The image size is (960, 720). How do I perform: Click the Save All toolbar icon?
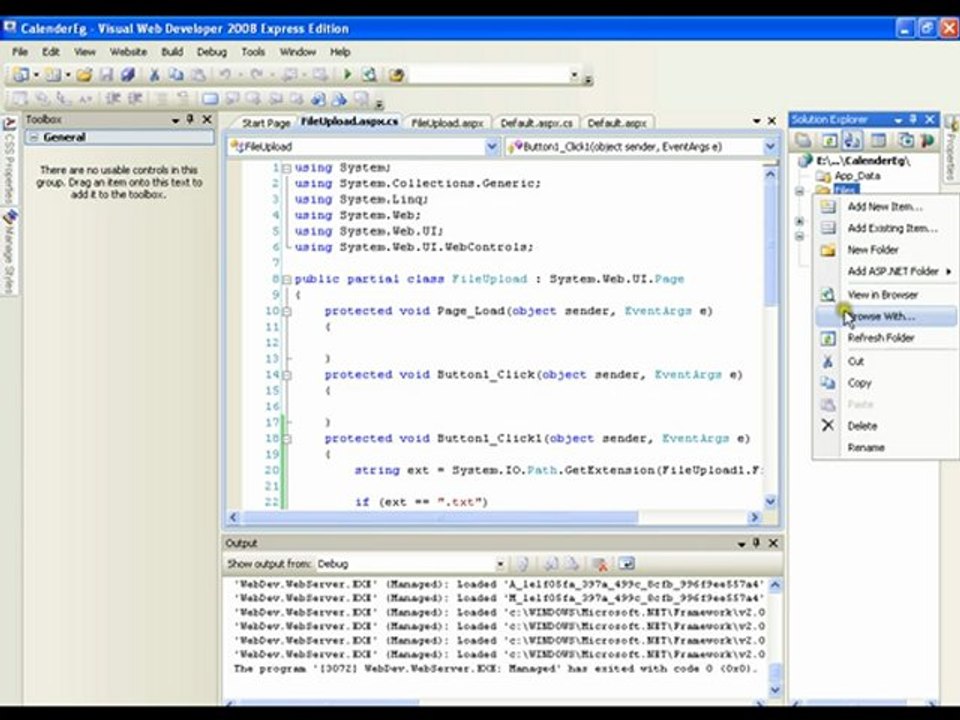pyautogui.click(x=127, y=75)
